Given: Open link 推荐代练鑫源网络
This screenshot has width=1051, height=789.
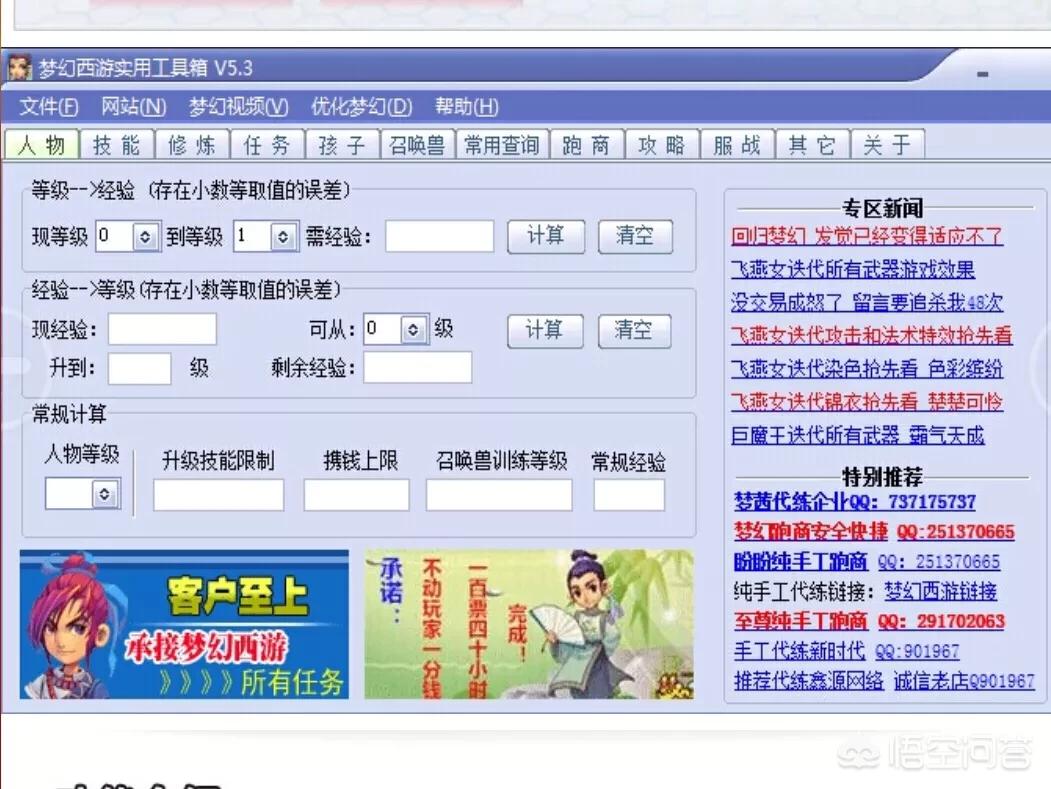Looking at the screenshot, I should tap(808, 680).
